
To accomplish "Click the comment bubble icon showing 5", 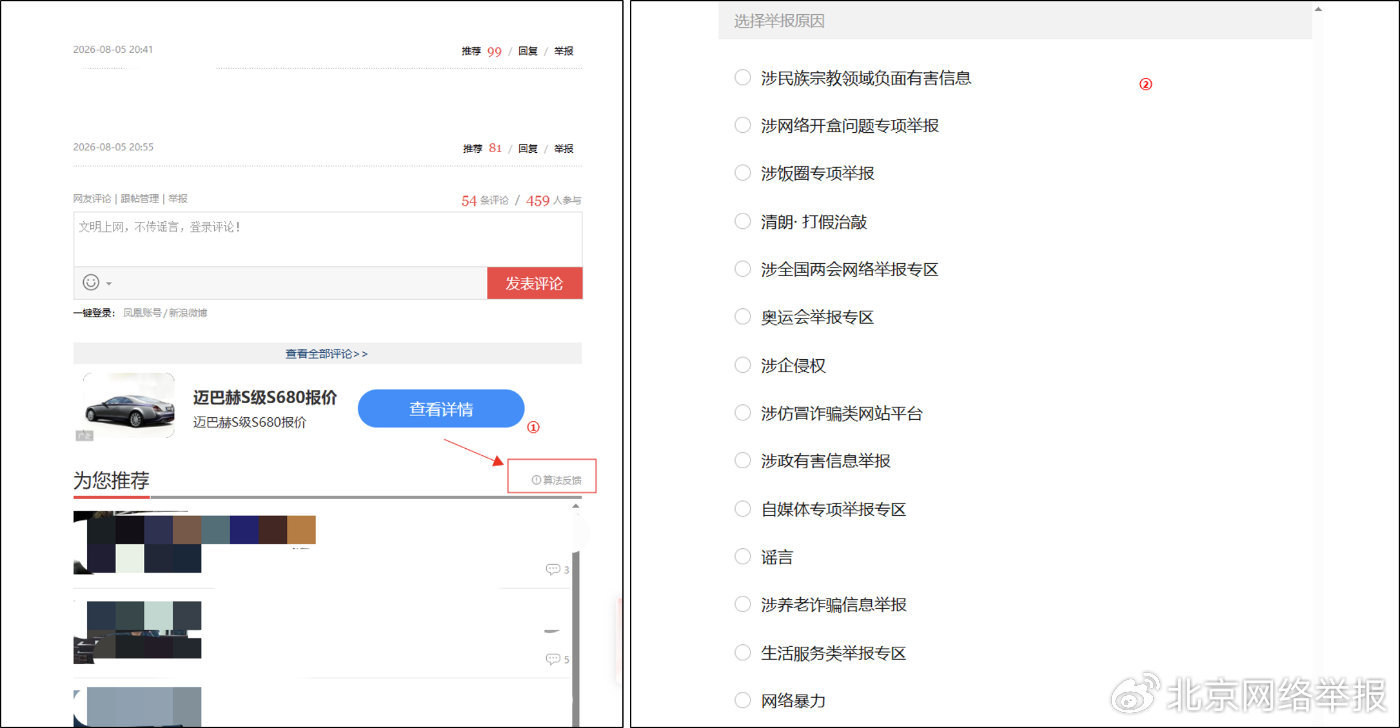I will (x=552, y=659).
